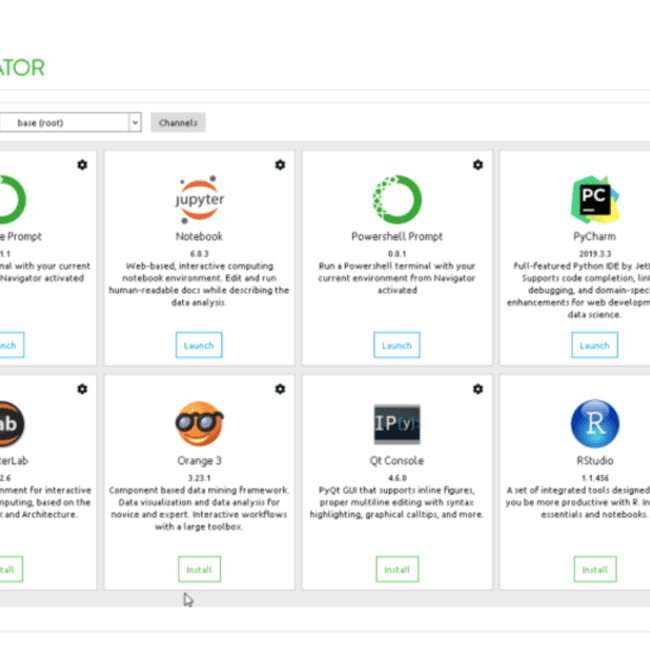Click the RStudio description text
650x650 pixels.
(x=578, y=502)
